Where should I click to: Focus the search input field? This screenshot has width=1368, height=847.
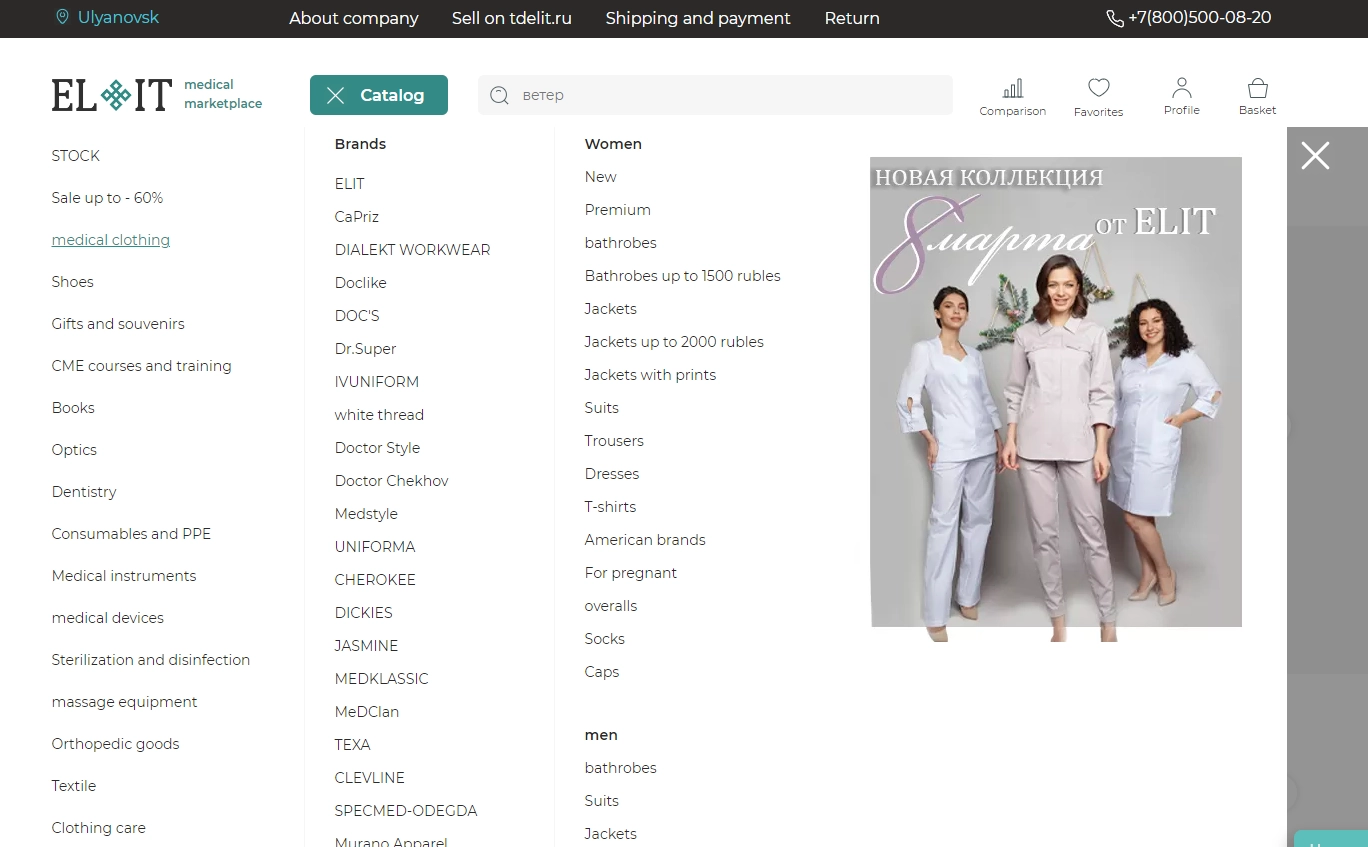[715, 95]
